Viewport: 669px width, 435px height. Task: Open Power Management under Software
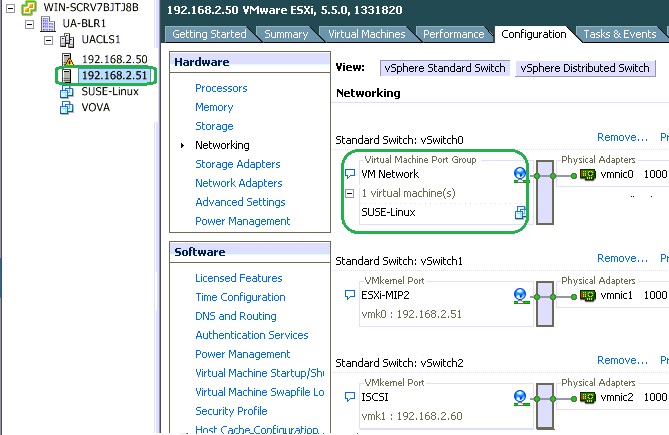click(242, 354)
